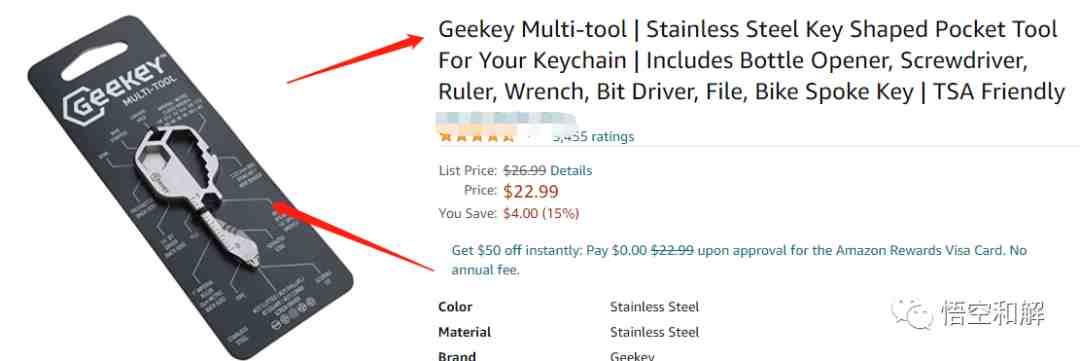This screenshot has width=1080, height=361.
Task: Open the Geekey Multi-tool product title
Action: (751, 61)
